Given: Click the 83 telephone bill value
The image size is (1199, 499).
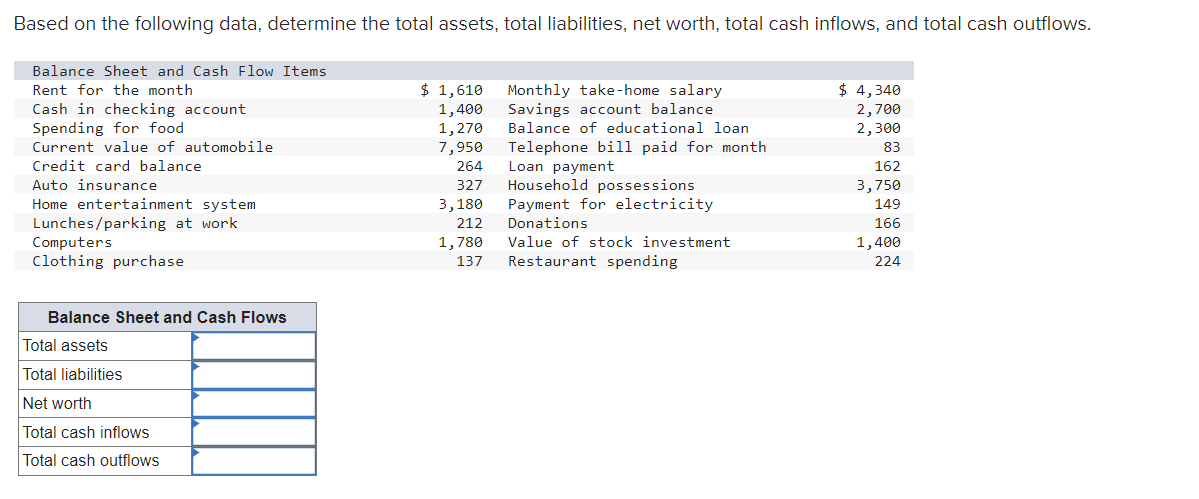Looking at the screenshot, I should tap(892, 147).
